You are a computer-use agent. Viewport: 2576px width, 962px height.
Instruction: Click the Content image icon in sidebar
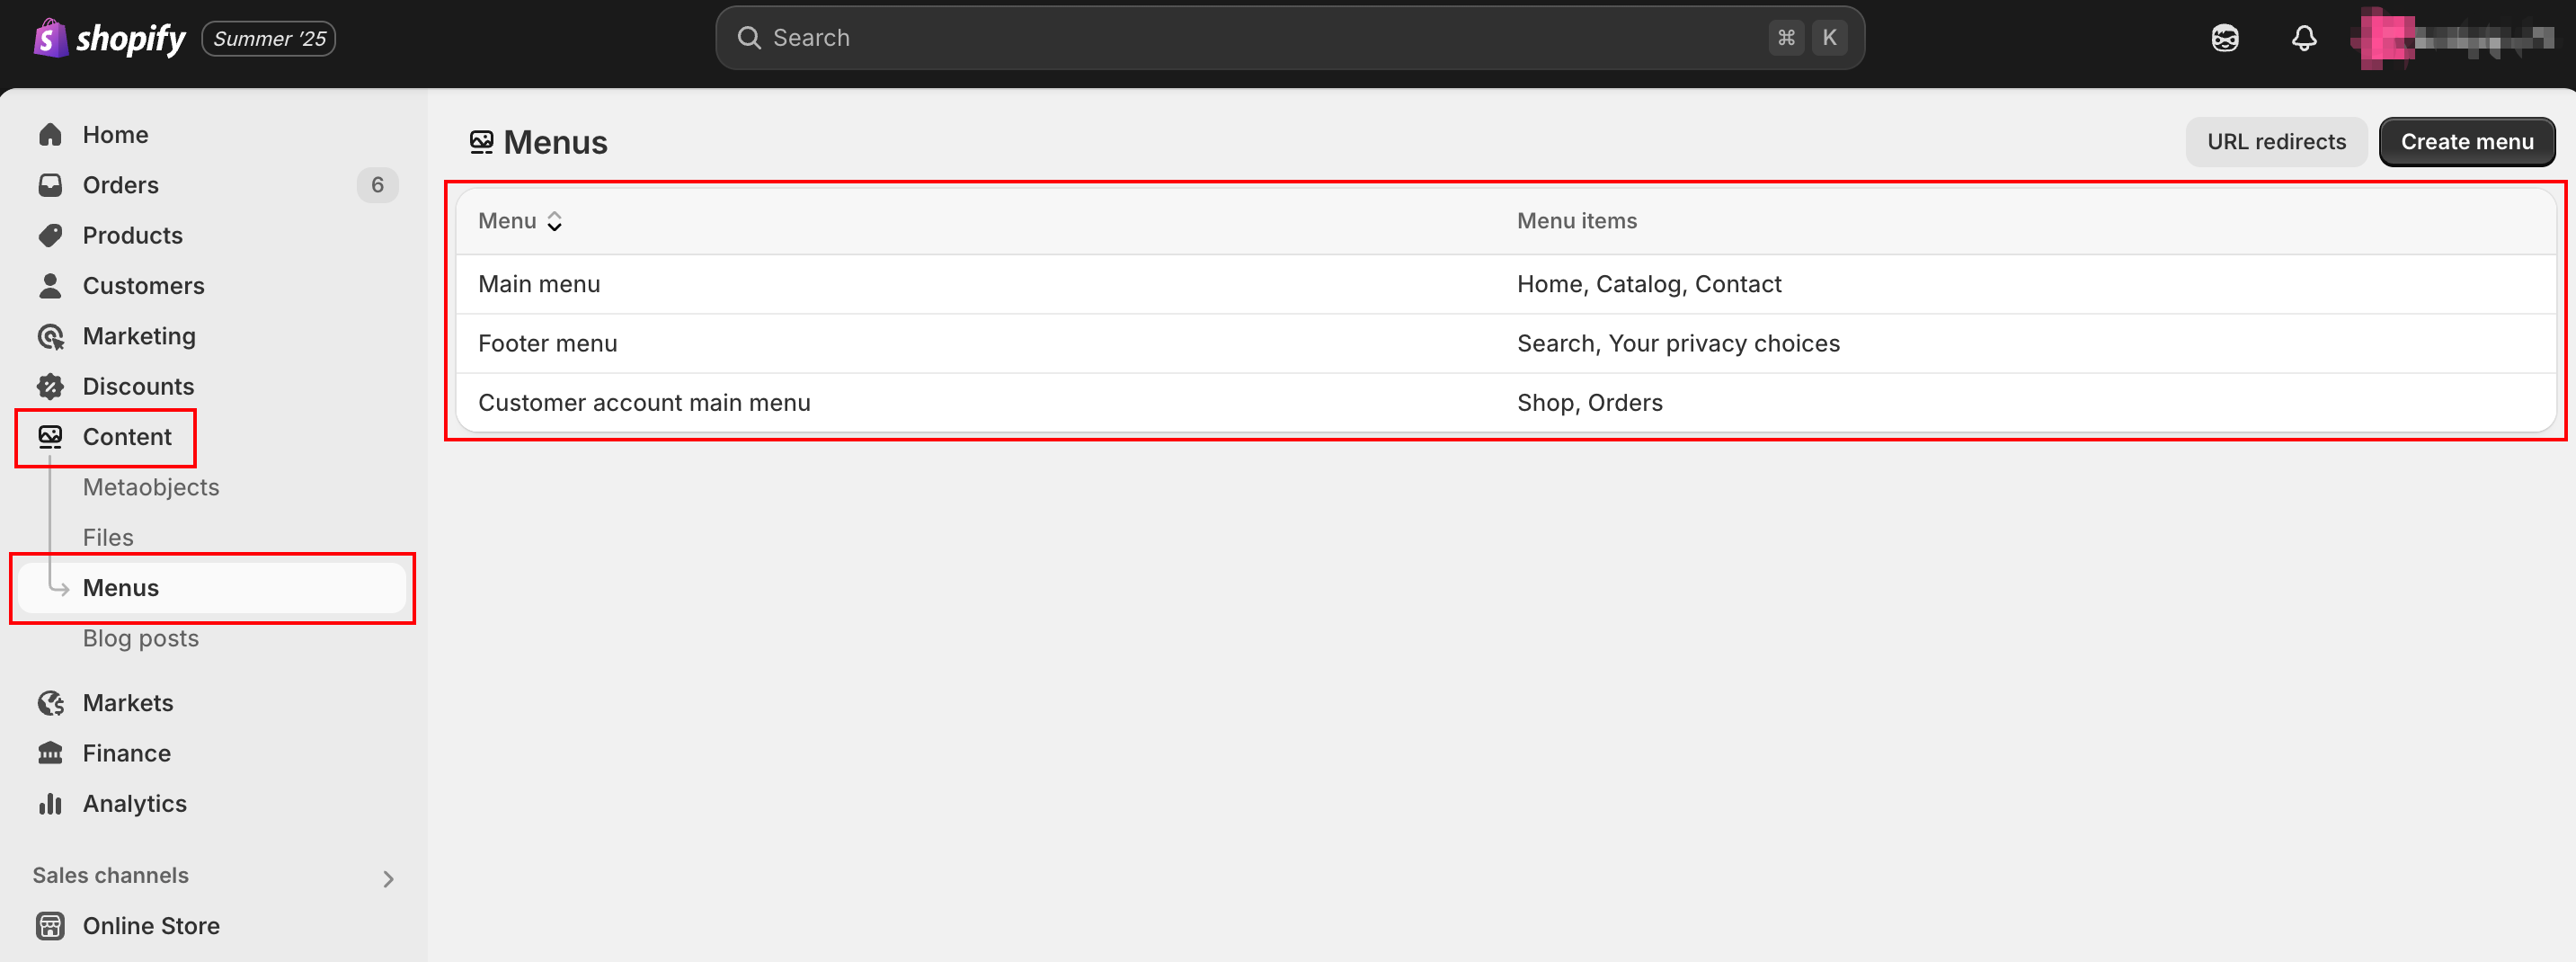point(50,437)
